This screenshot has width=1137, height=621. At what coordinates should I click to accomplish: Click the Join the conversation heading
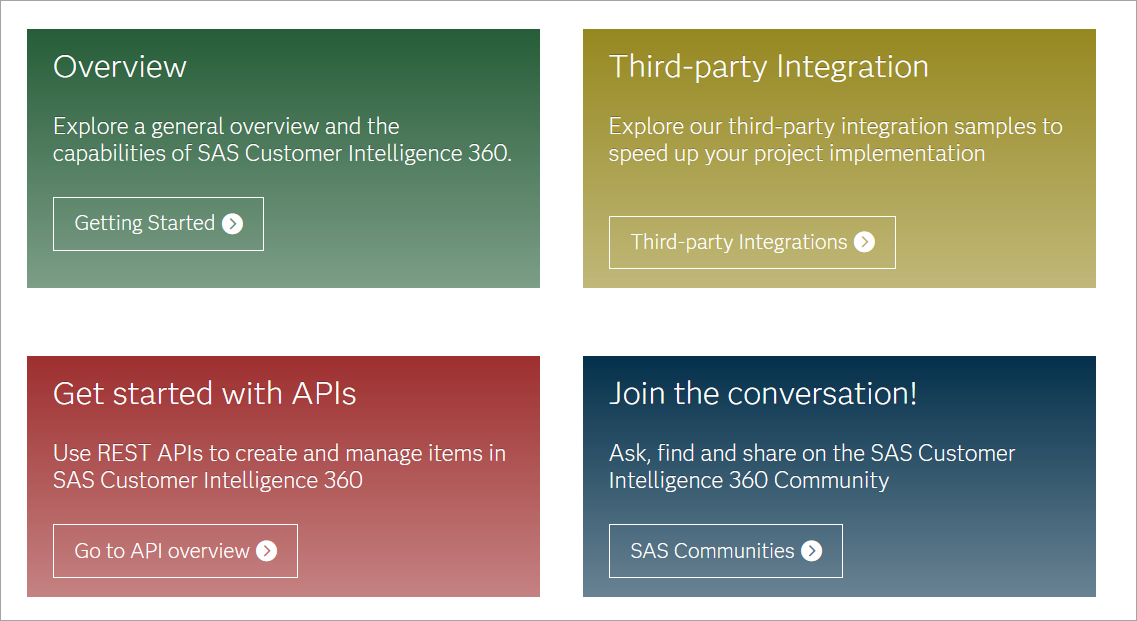click(763, 394)
